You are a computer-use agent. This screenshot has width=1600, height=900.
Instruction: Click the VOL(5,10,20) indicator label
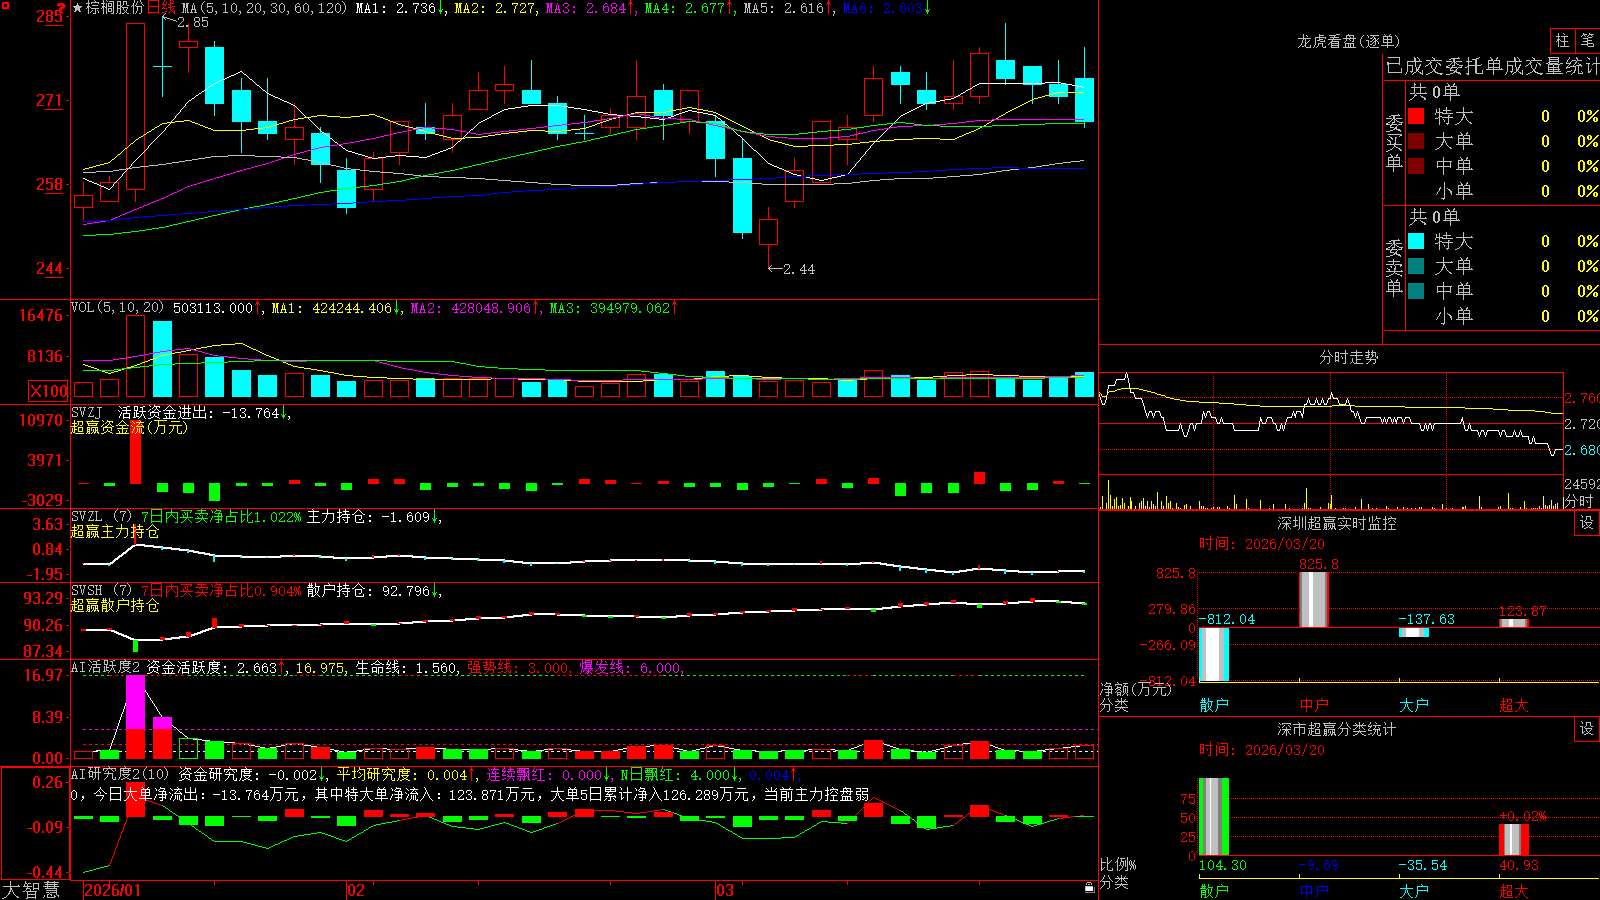click(117, 308)
